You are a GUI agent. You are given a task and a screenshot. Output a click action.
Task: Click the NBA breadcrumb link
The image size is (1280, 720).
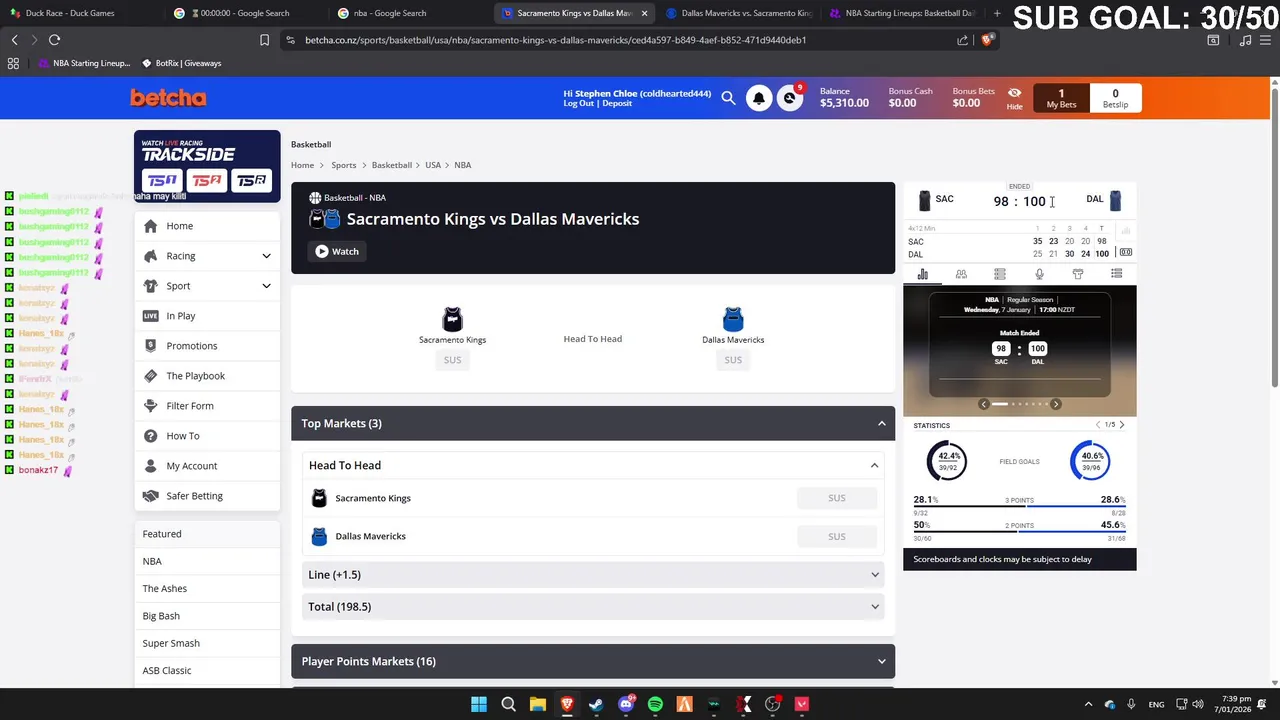click(x=462, y=165)
